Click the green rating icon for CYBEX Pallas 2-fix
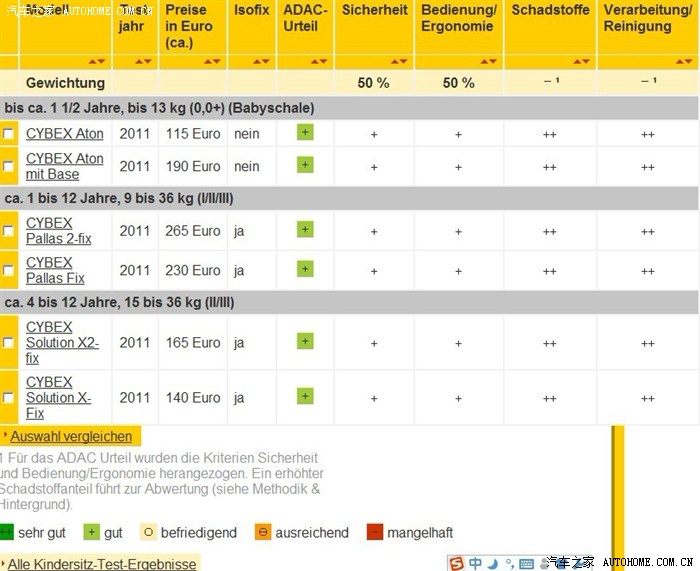 pyautogui.click(x=305, y=229)
